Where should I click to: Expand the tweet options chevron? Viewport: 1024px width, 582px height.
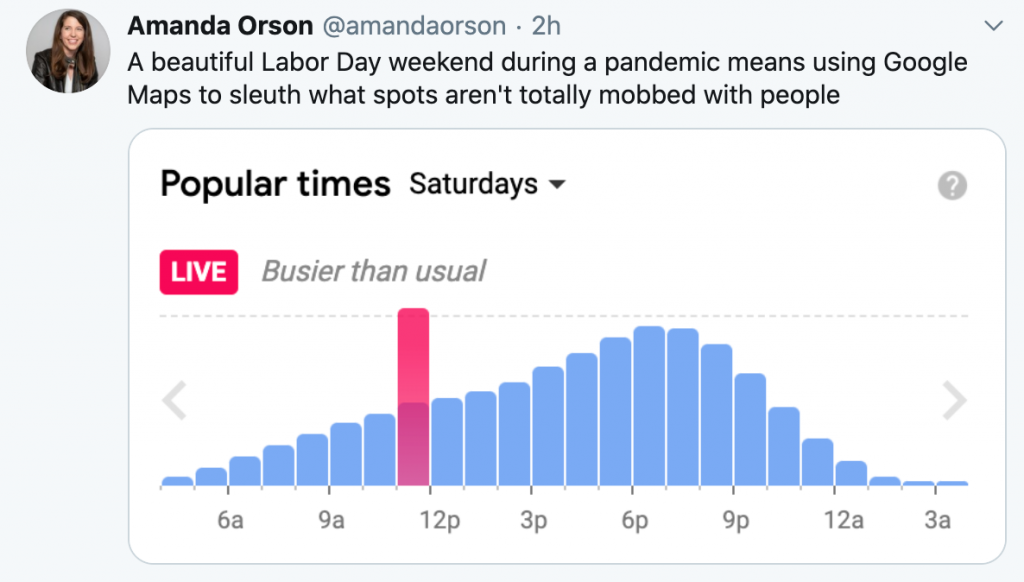click(x=993, y=24)
